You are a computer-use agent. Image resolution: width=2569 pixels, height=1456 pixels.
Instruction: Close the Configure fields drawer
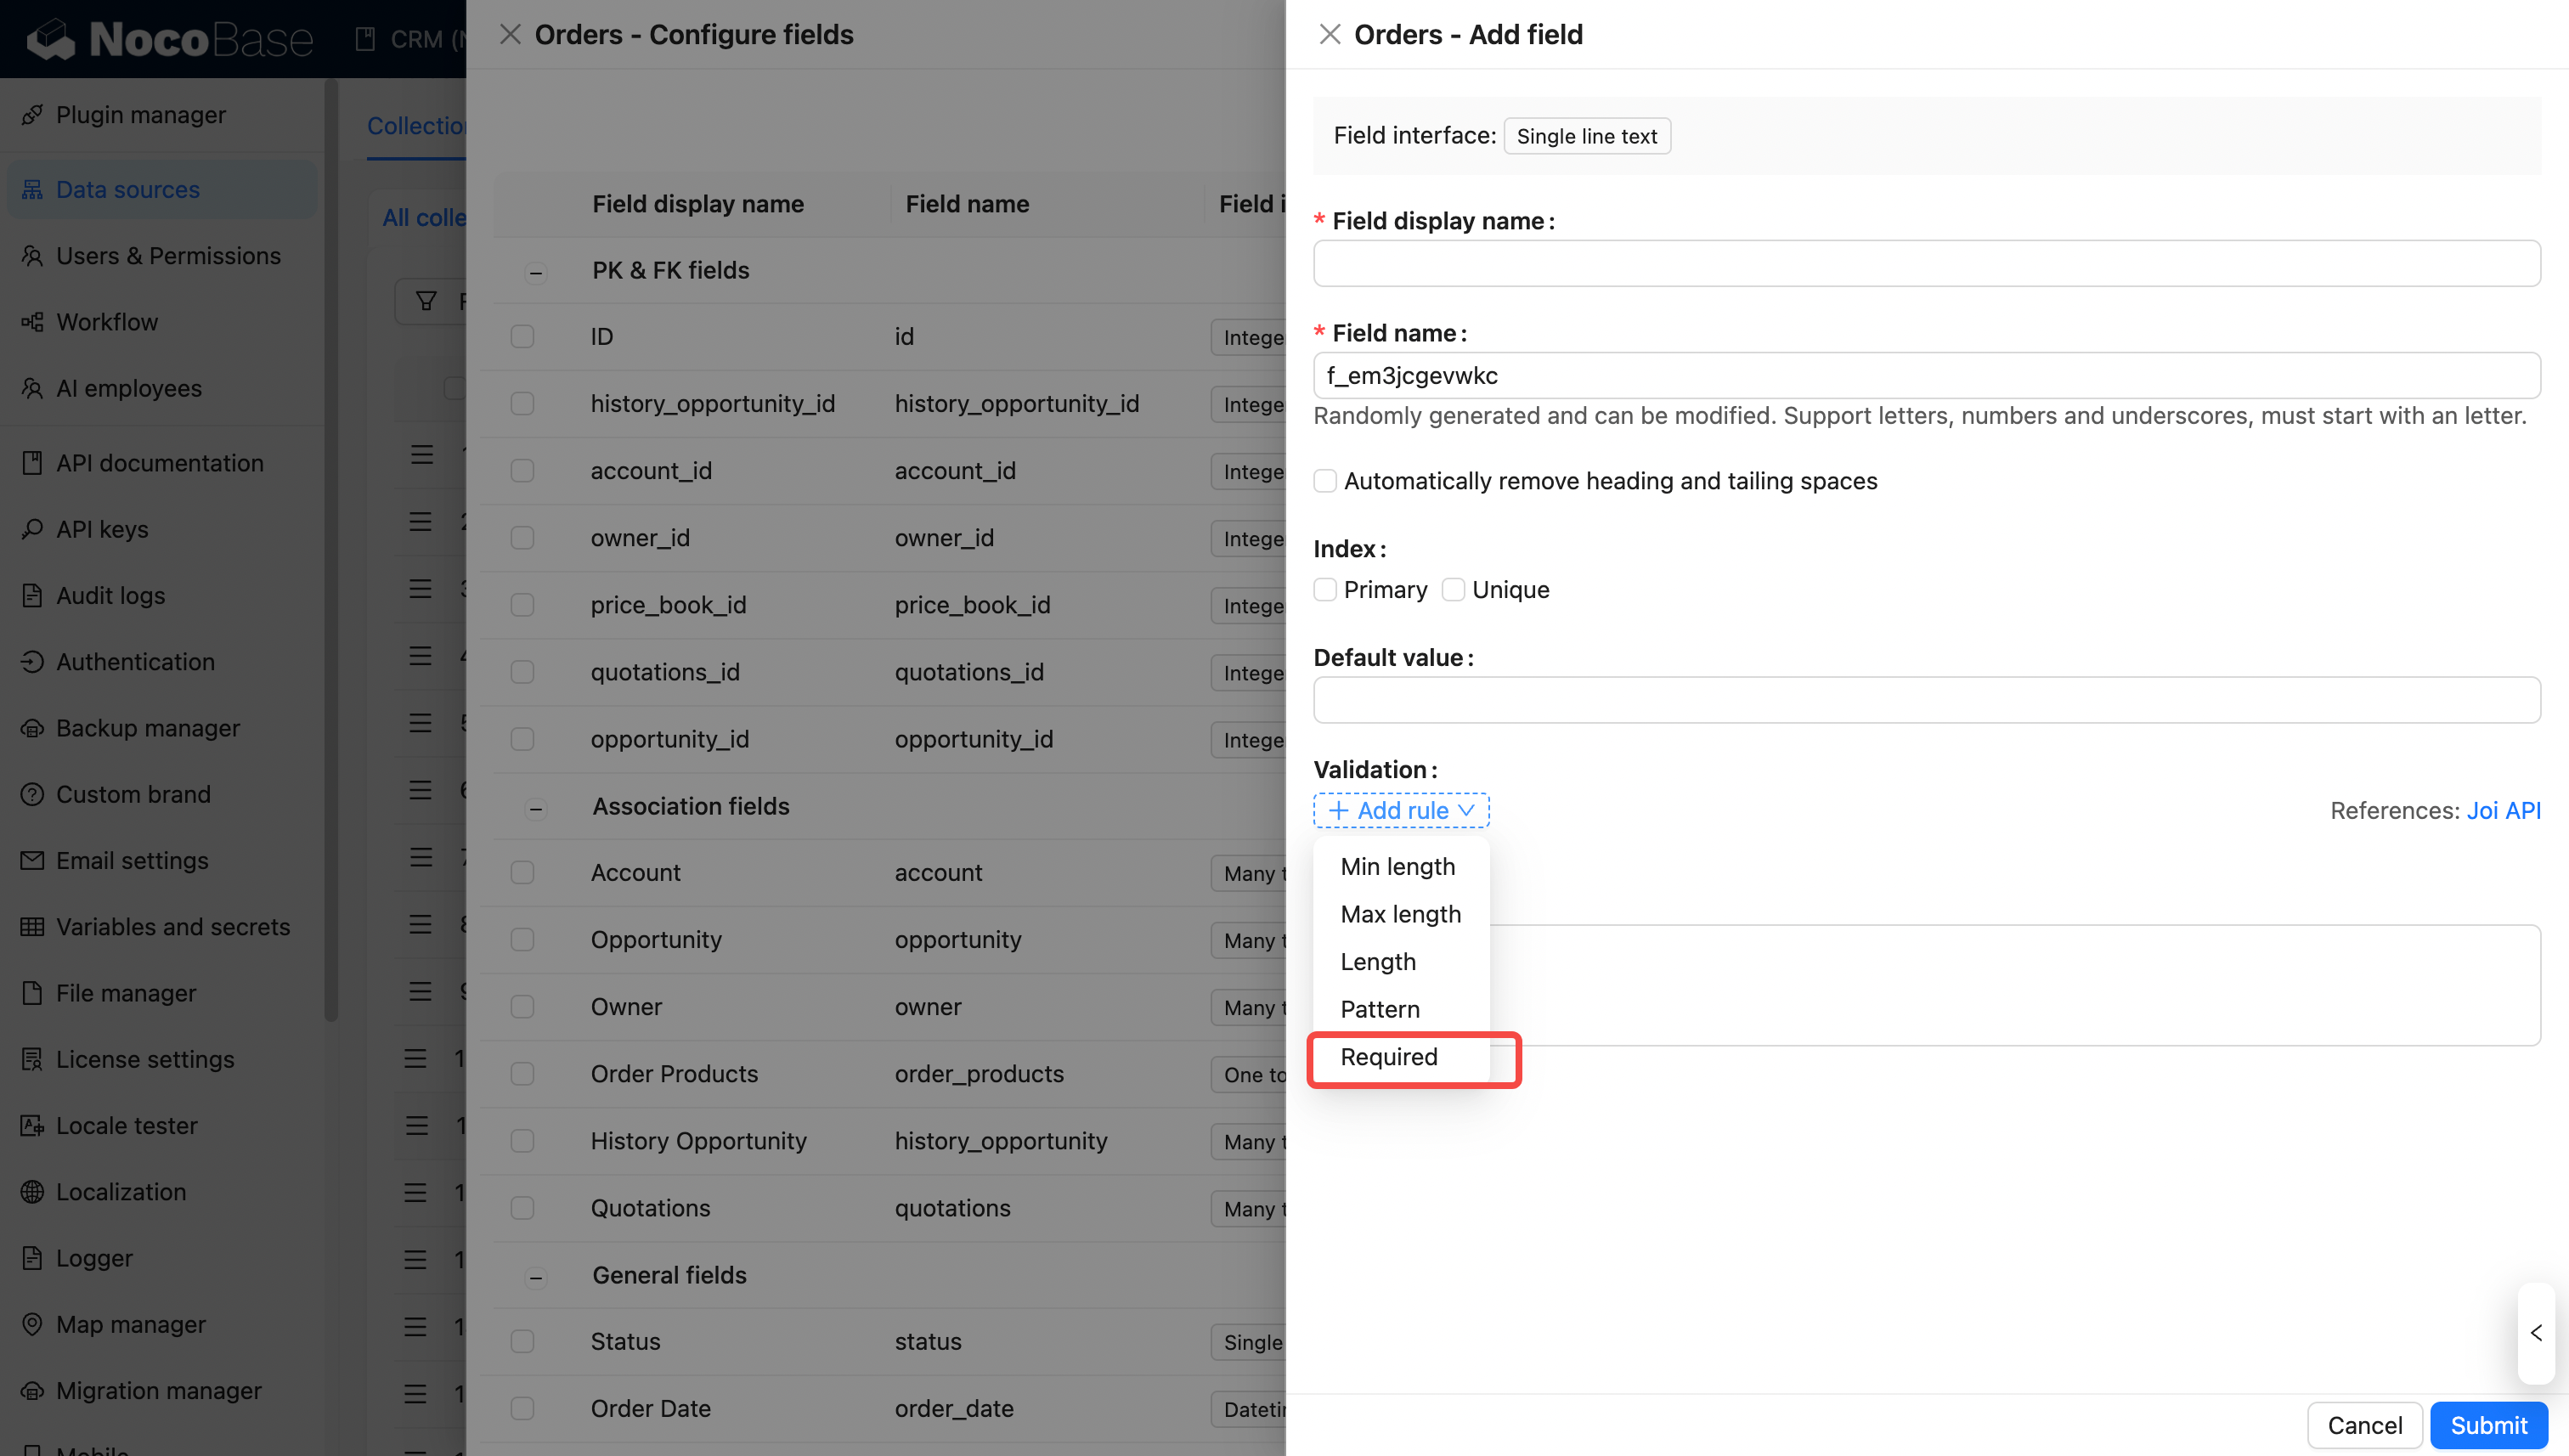point(510,35)
